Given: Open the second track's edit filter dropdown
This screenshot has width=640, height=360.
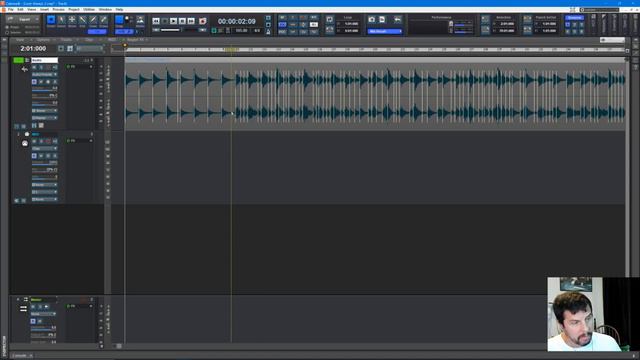Looking at the screenshot, I should [44, 149].
